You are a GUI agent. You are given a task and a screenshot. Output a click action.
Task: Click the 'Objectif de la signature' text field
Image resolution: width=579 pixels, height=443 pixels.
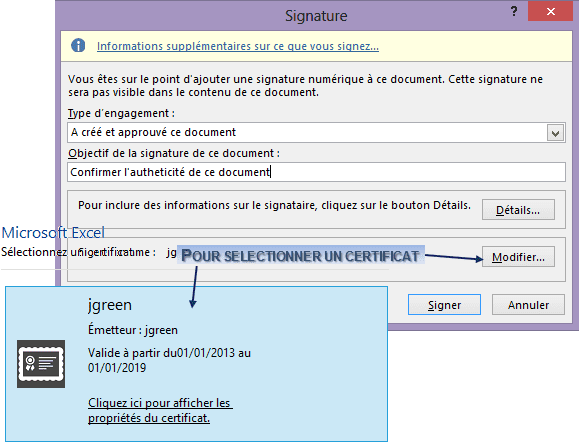pos(316,172)
